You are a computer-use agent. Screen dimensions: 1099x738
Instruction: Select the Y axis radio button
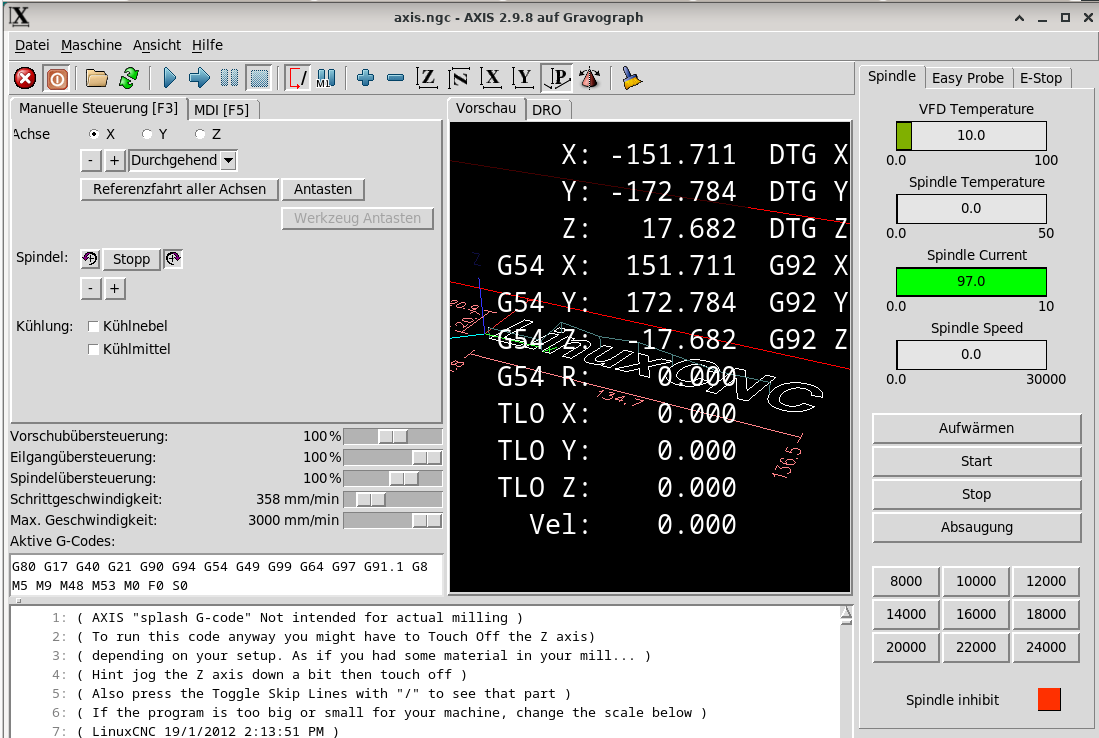point(148,134)
